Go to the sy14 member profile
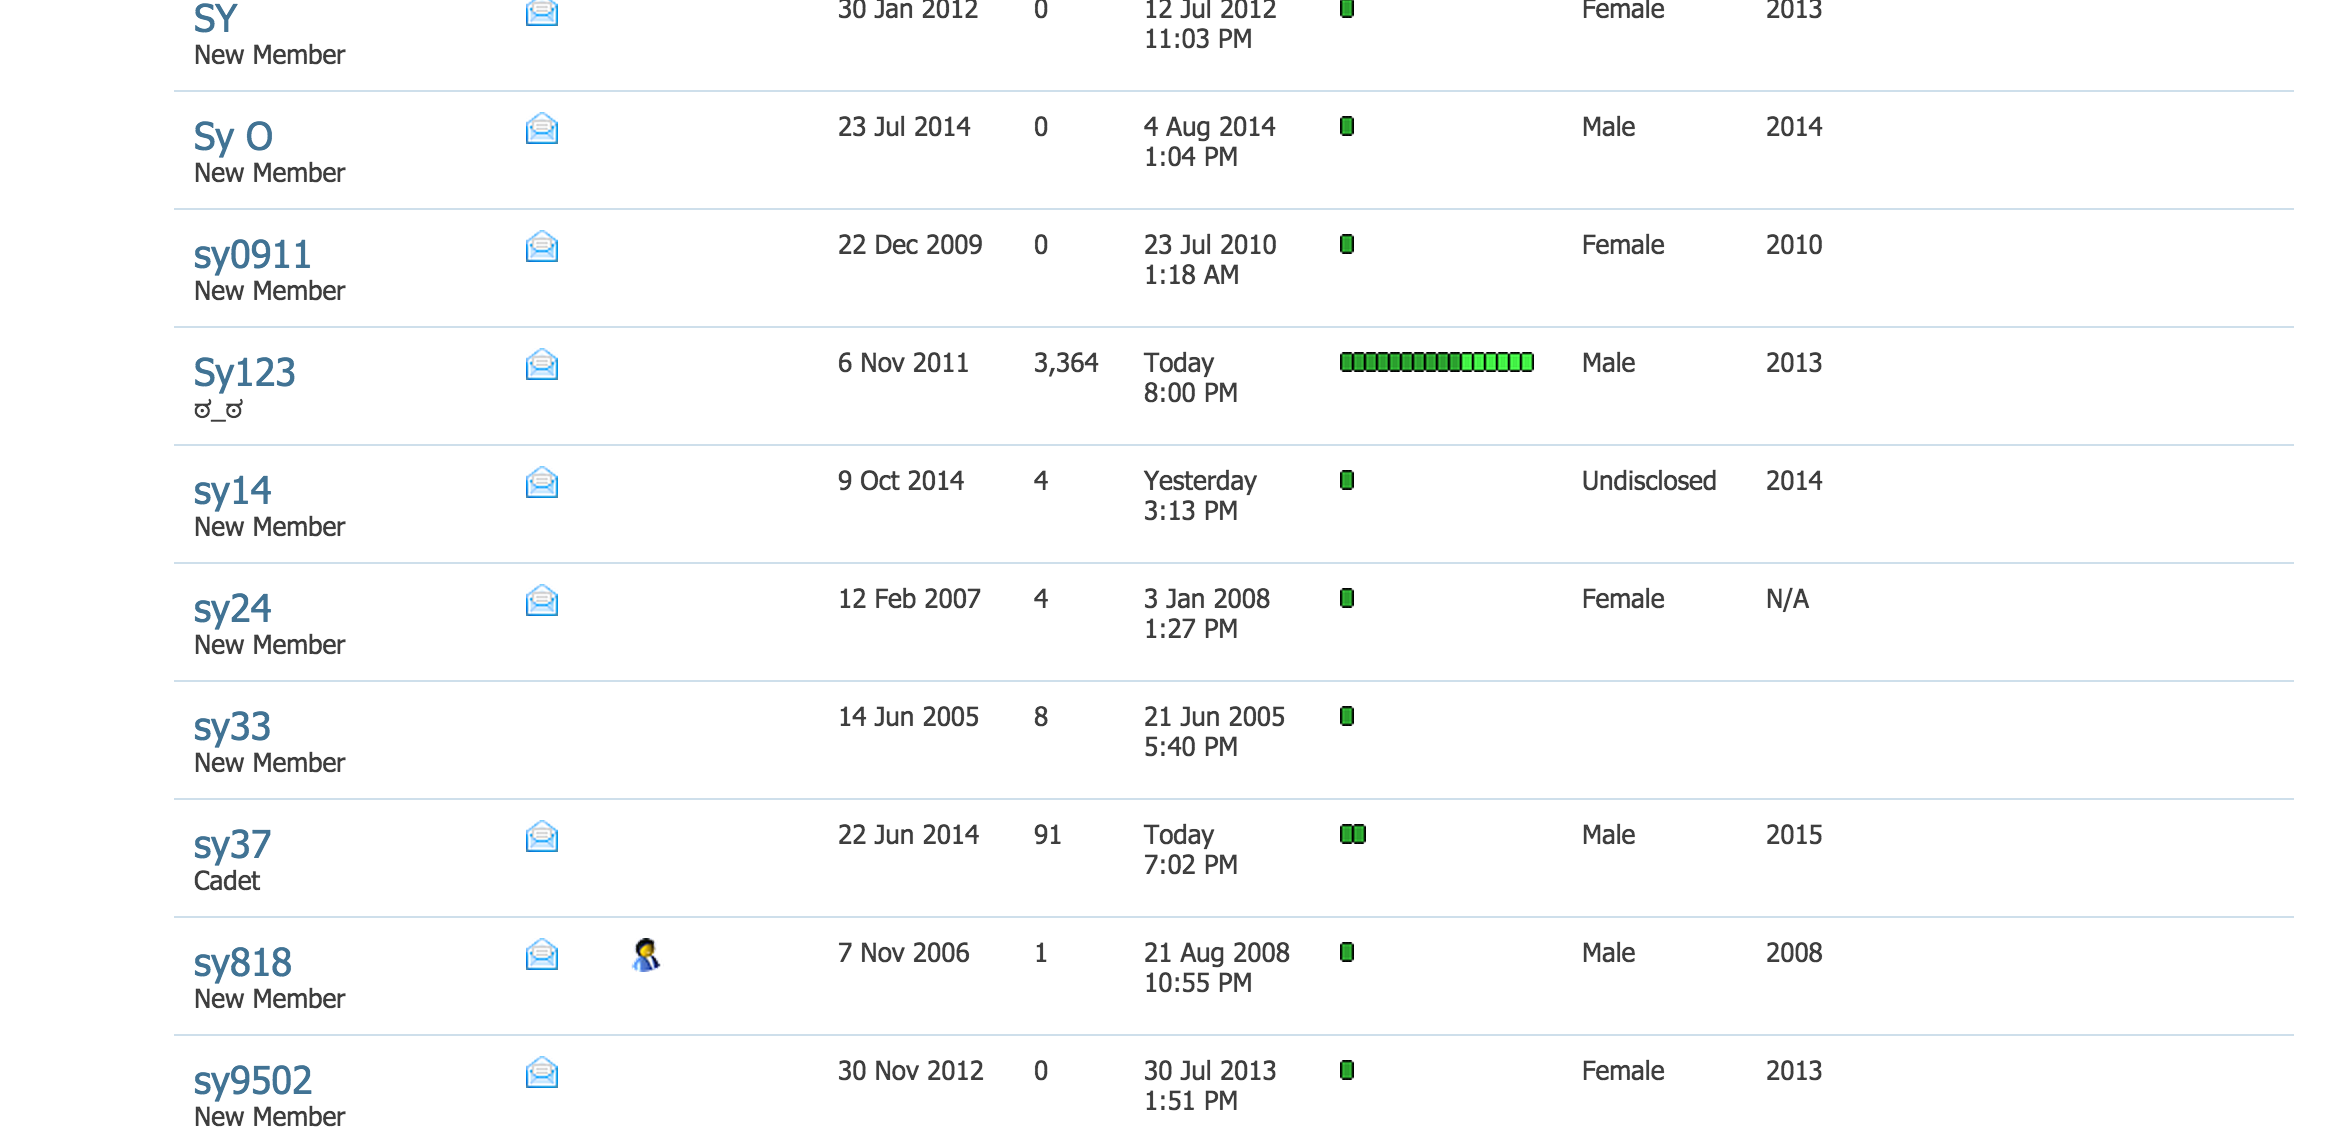The width and height of the screenshot is (2326, 1138). (x=232, y=490)
